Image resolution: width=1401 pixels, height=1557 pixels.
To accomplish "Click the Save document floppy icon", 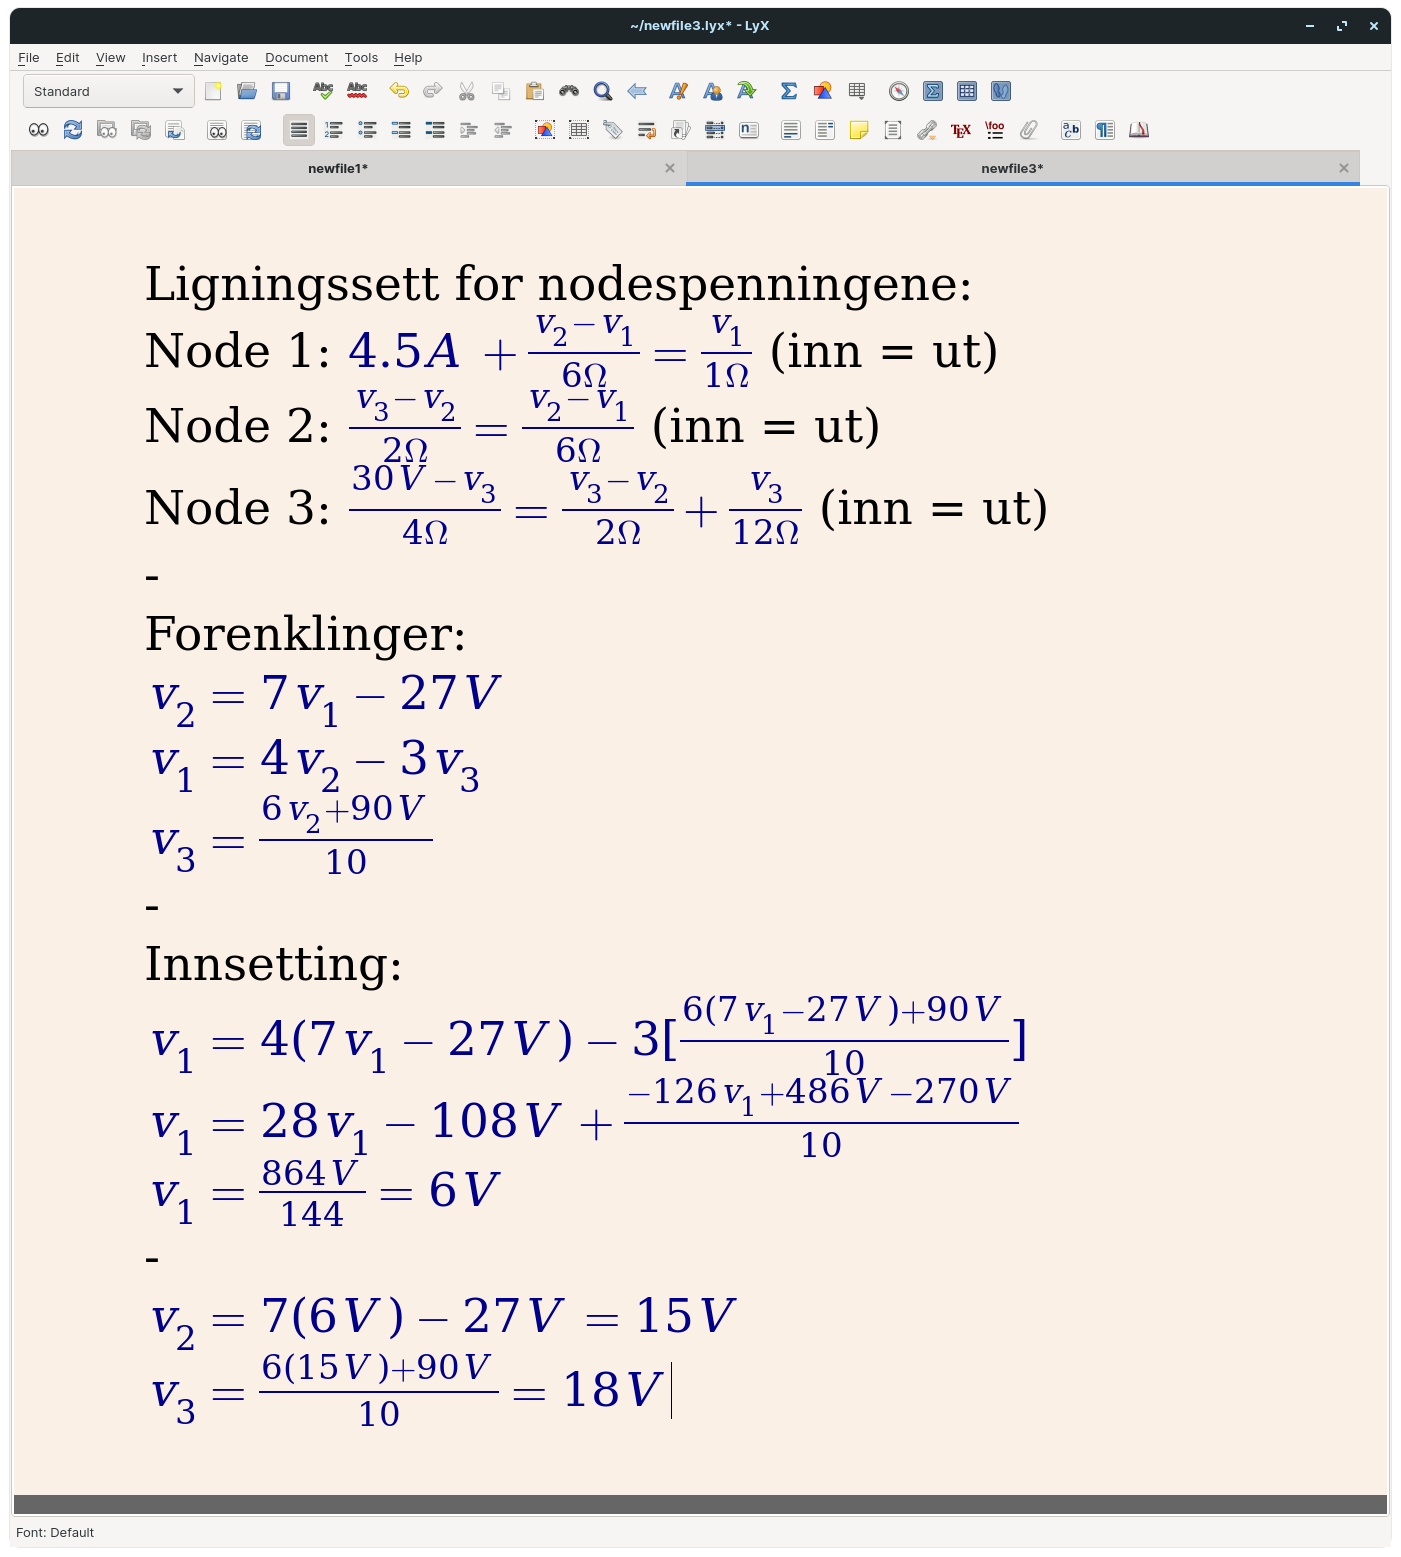I will (x=281, y=91).
